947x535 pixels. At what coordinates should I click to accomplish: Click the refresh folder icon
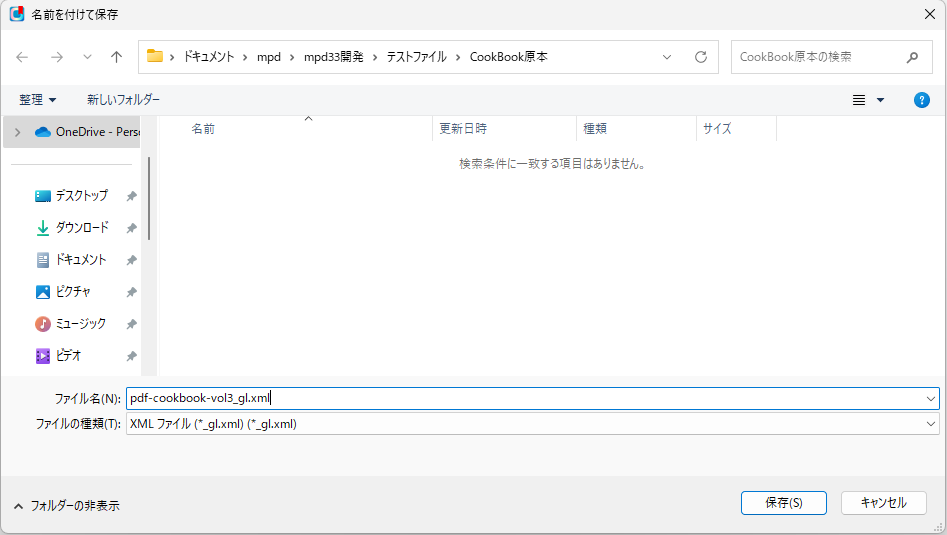[x=701, y=57]
